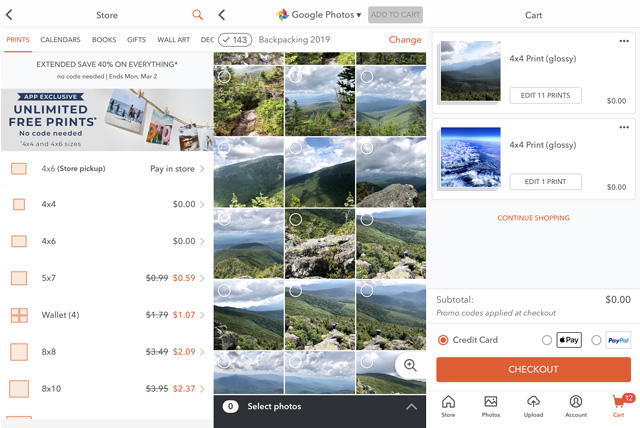Switch to the BOOKS tab
Image resolution: width=640 pixels, height=428 pixels.
pos(104,40)
